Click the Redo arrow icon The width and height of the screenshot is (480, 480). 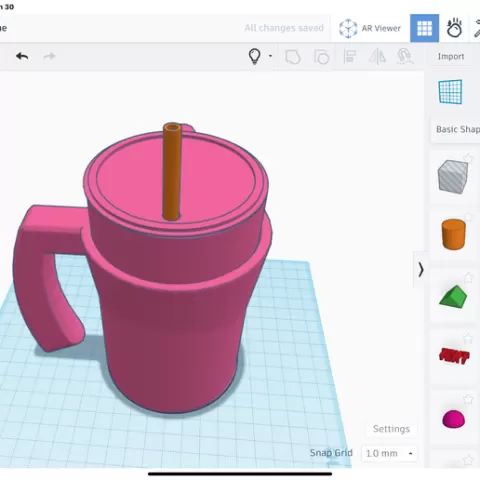tap(49, 56)
